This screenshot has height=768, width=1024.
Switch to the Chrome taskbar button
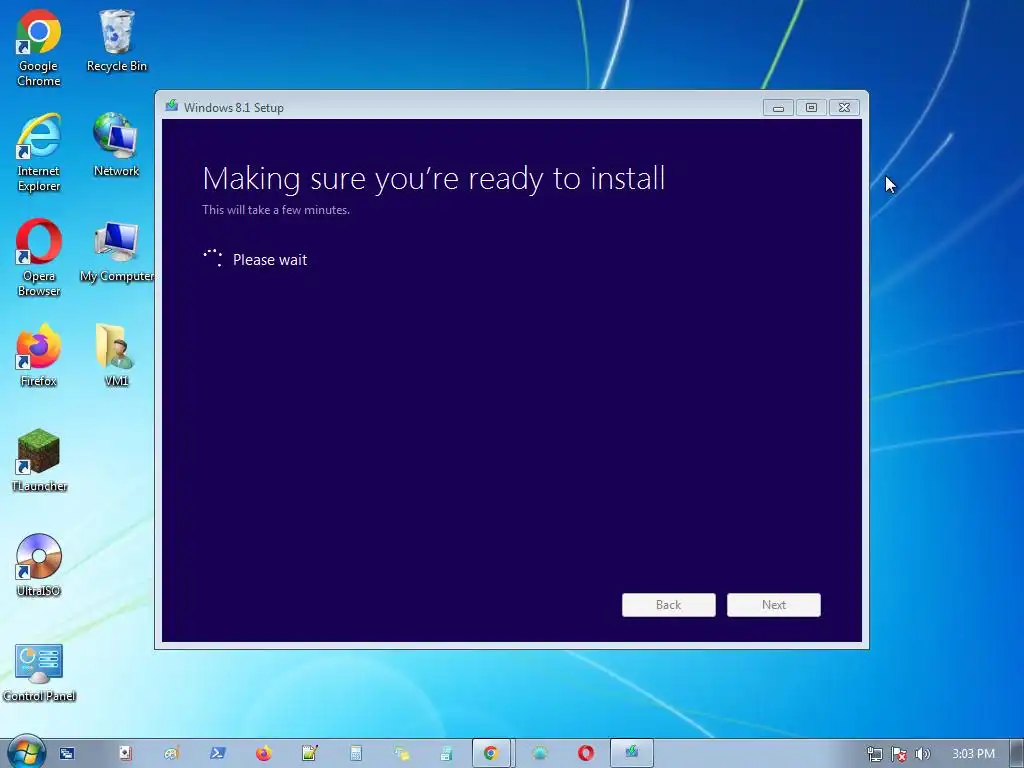coord(492,754)
